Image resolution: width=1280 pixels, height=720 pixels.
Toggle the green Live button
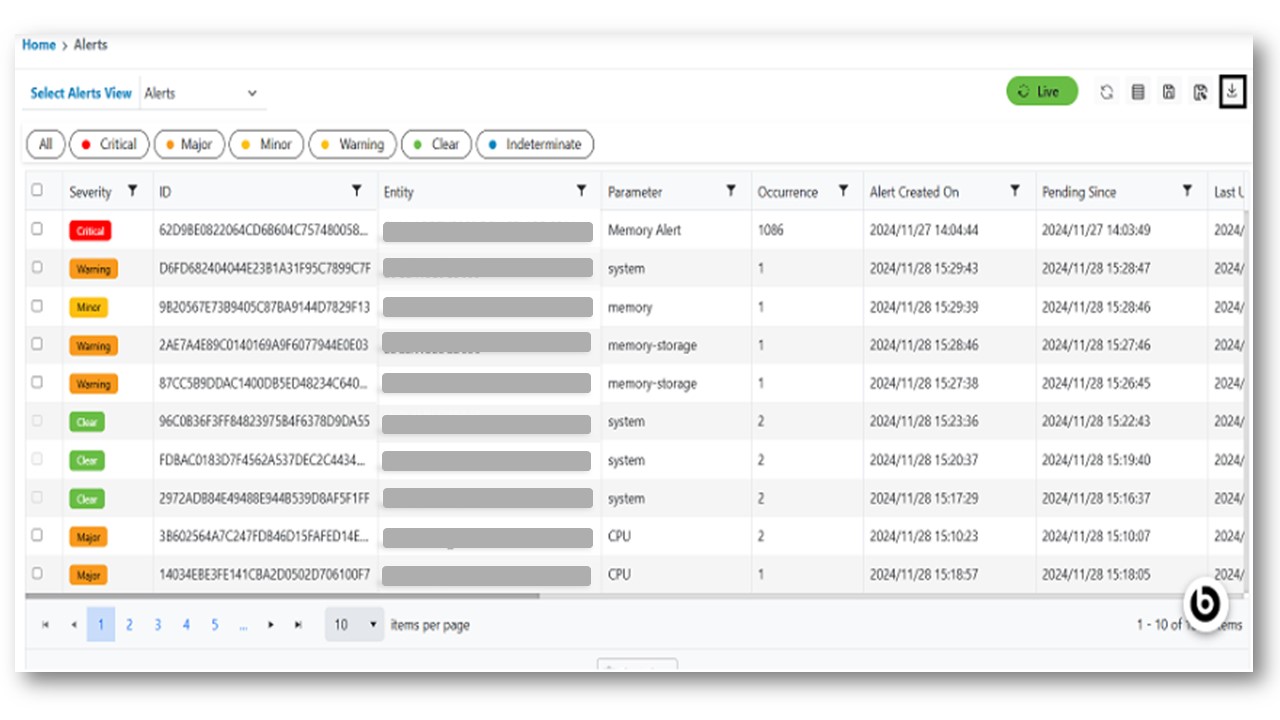pos(1041,92)
